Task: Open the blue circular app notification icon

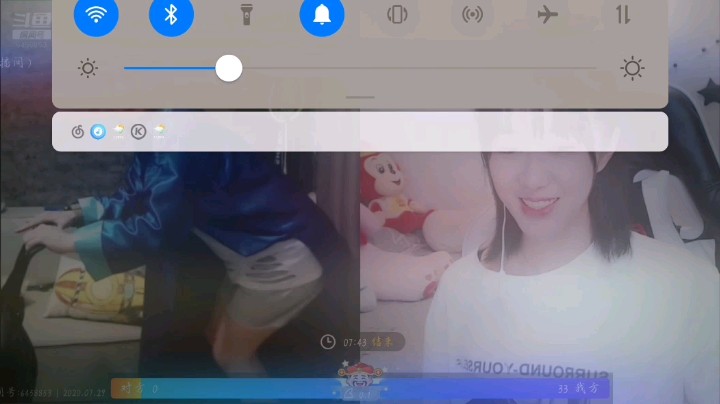Action: click(98, 132)
